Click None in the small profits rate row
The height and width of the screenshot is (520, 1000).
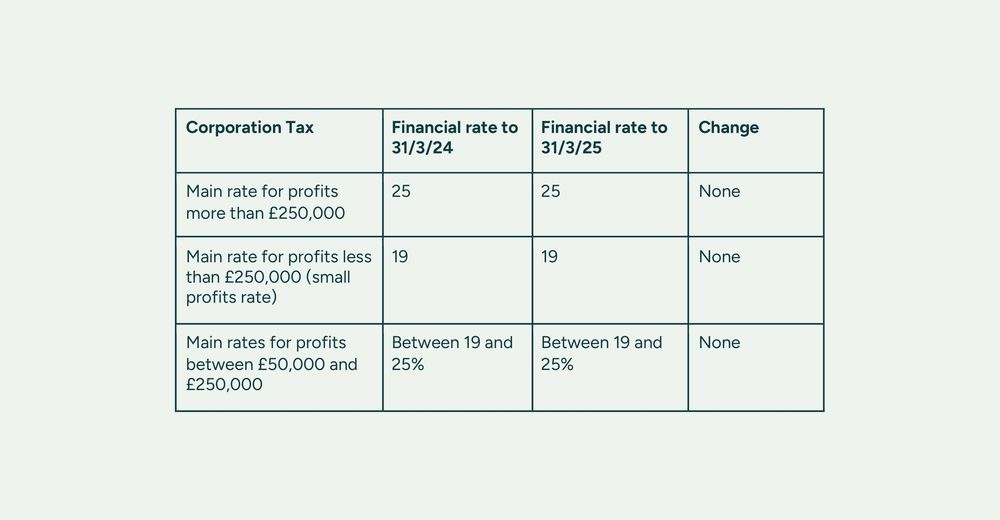coord(719,257)
